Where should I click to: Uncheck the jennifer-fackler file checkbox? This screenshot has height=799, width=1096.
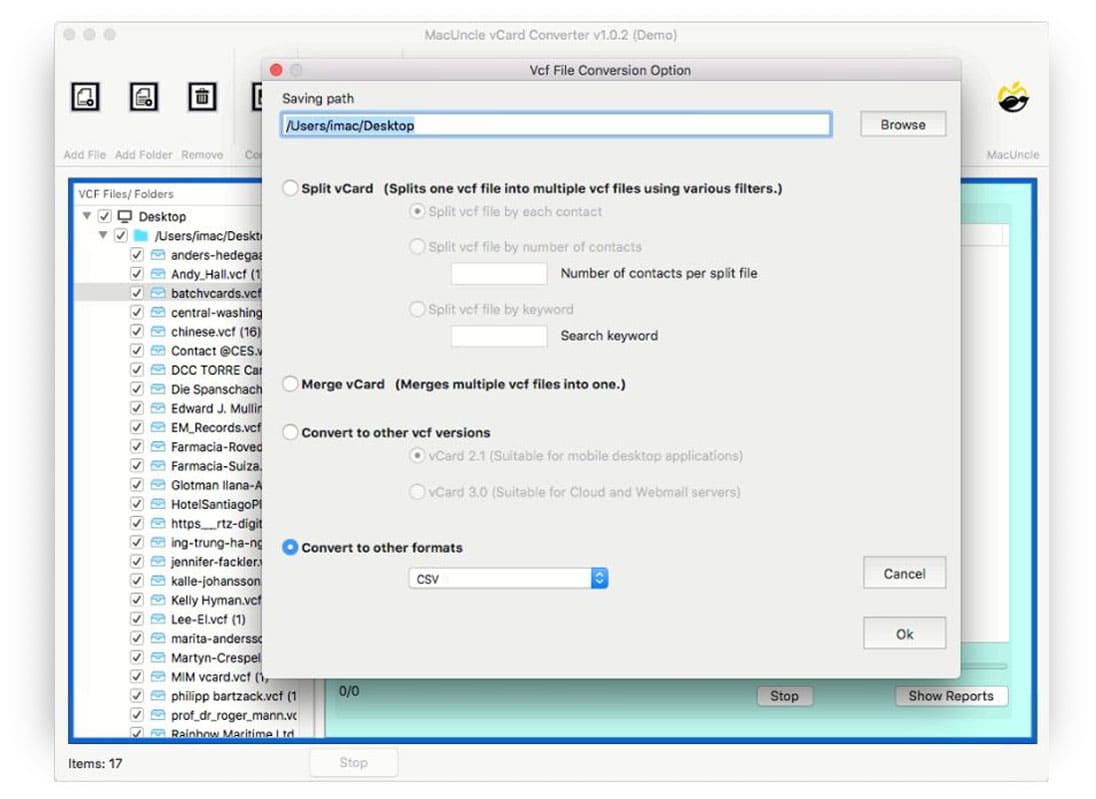tap(137, 561)
